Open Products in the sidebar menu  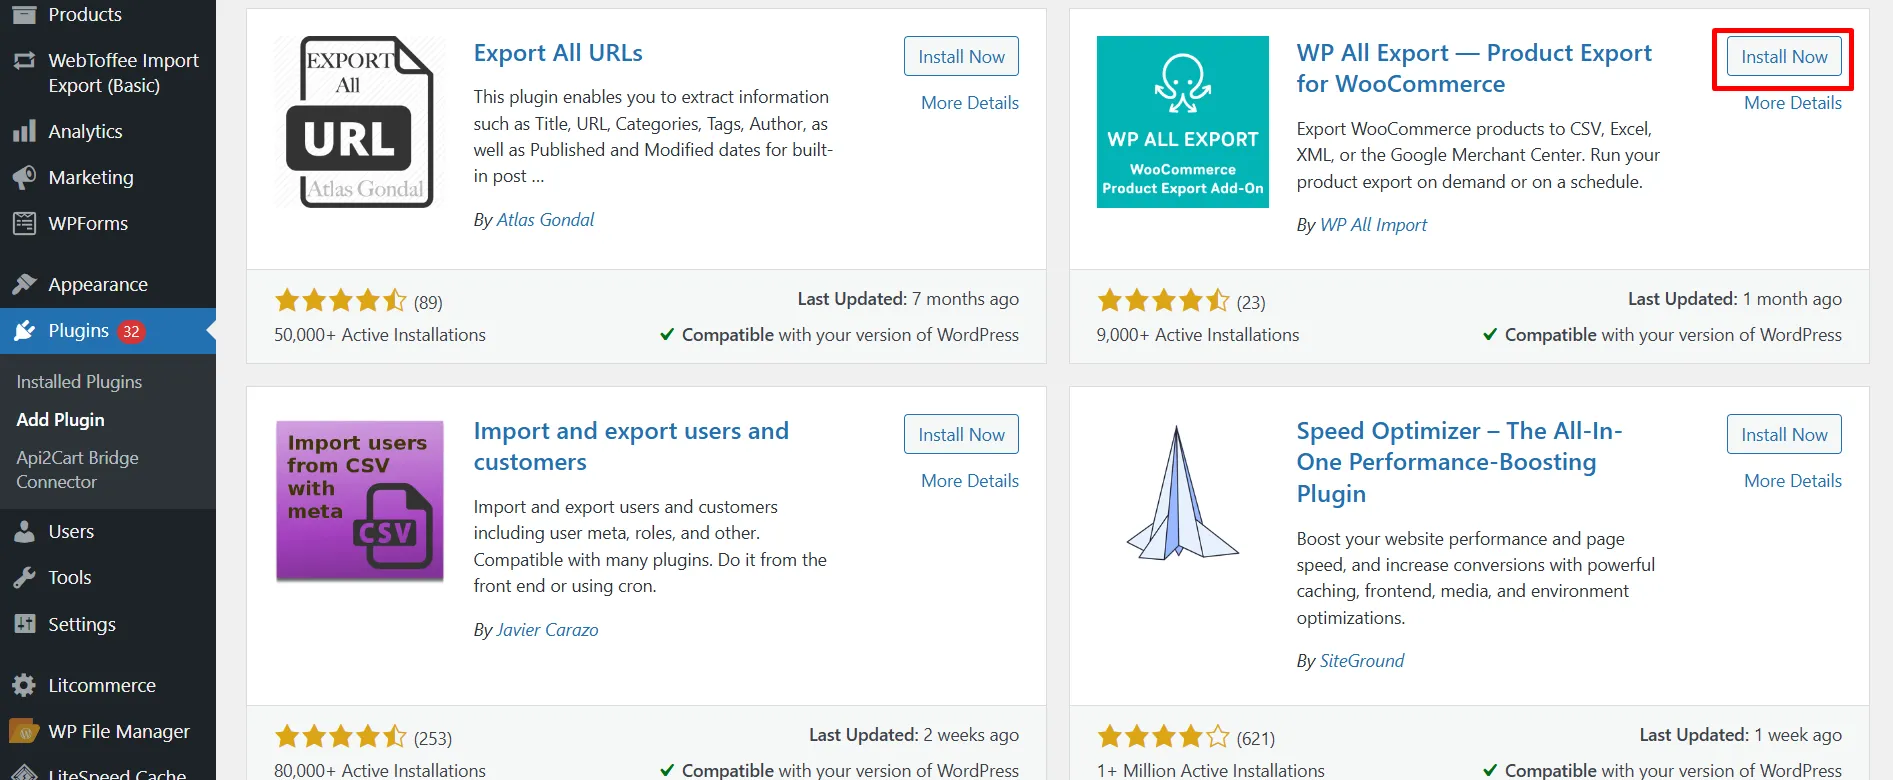[x=85, y=14]
